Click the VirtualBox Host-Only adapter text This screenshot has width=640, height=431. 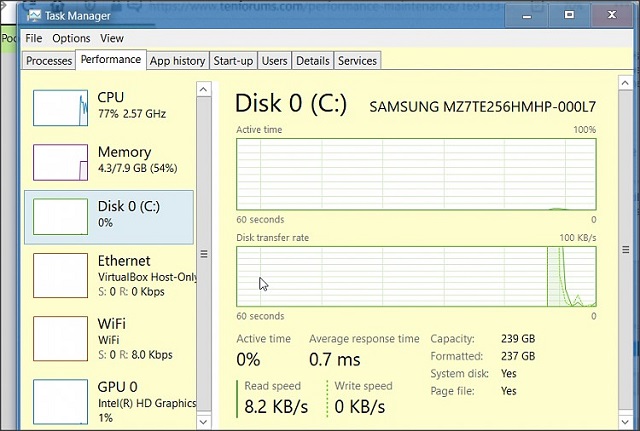point(147,277)
